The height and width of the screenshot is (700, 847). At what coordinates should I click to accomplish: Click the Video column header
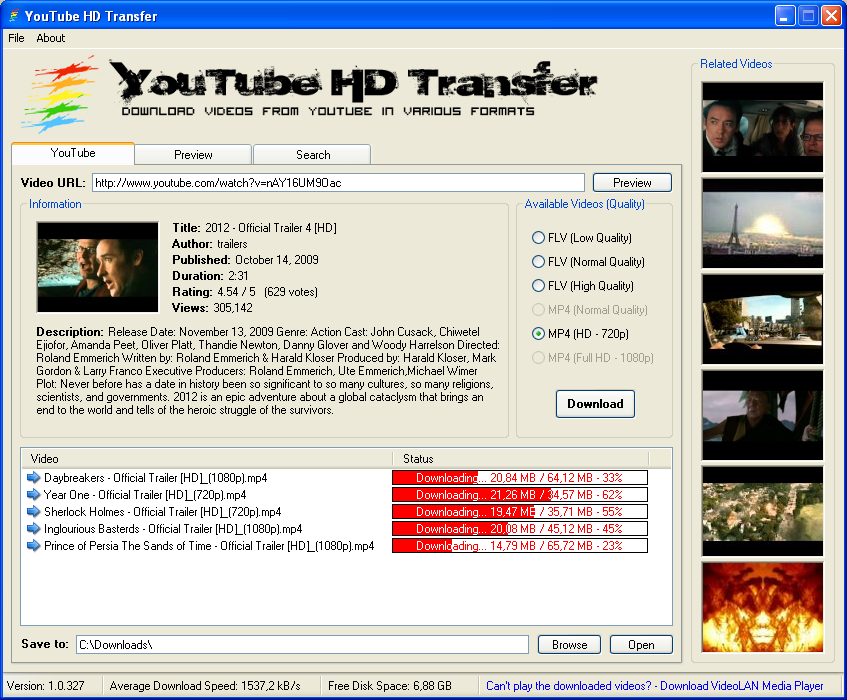click(207, 459)
